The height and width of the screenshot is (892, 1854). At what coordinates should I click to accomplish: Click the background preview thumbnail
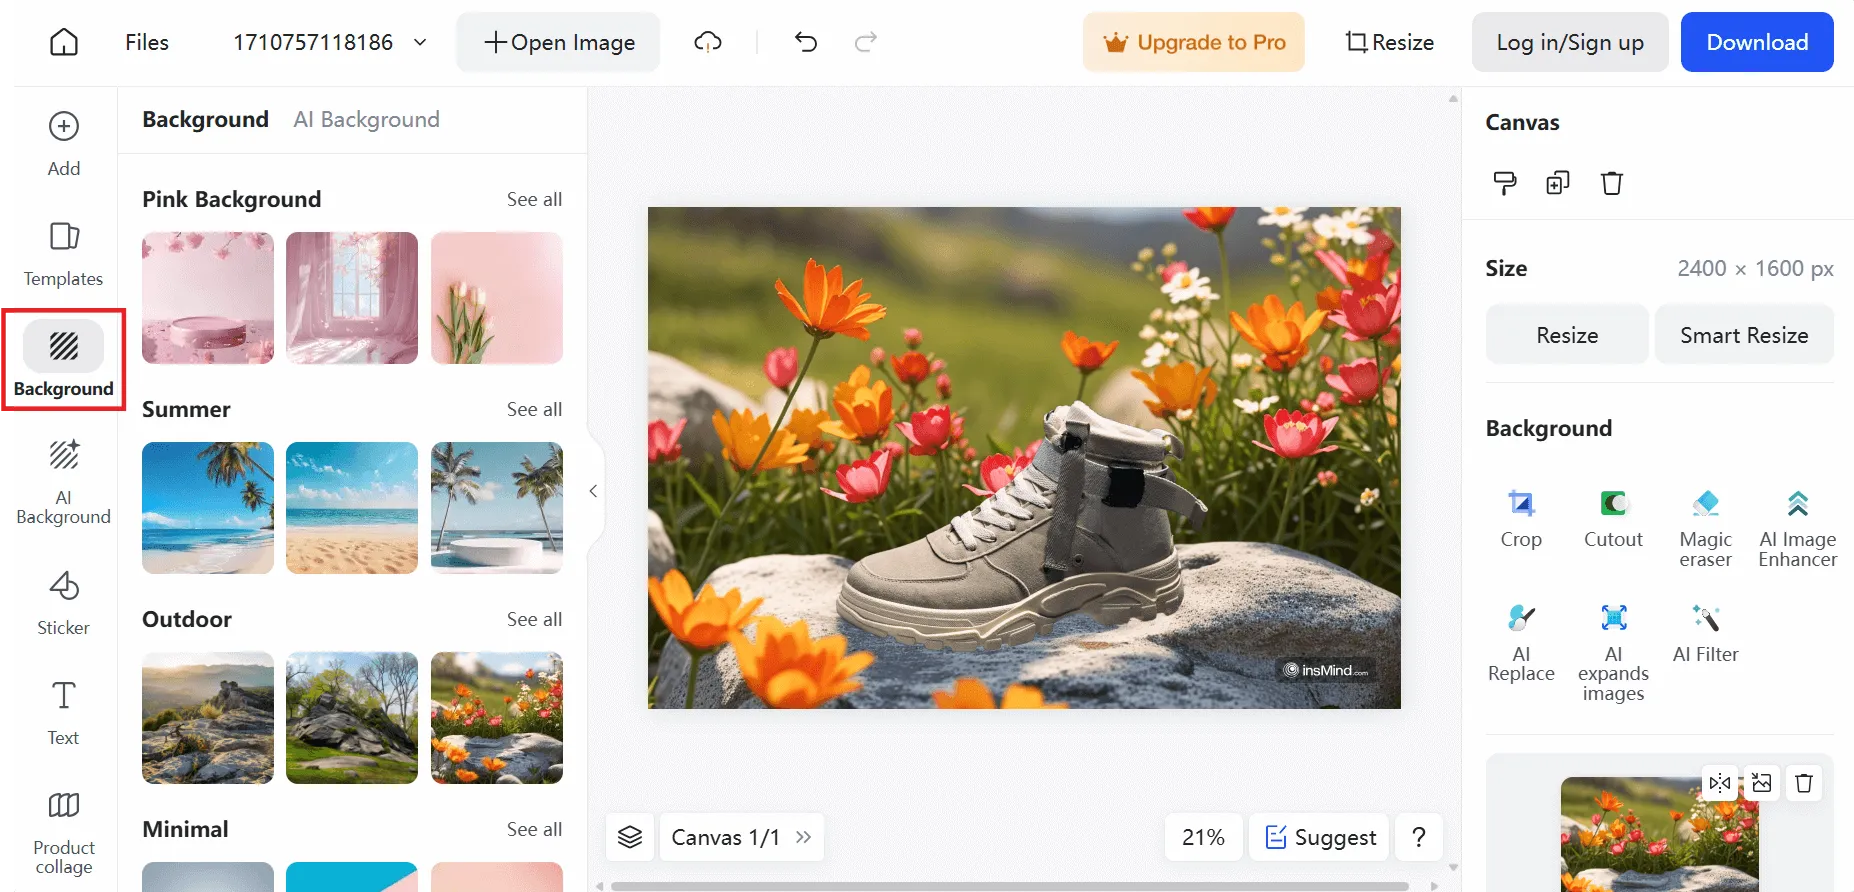[x=1660, y=836]
